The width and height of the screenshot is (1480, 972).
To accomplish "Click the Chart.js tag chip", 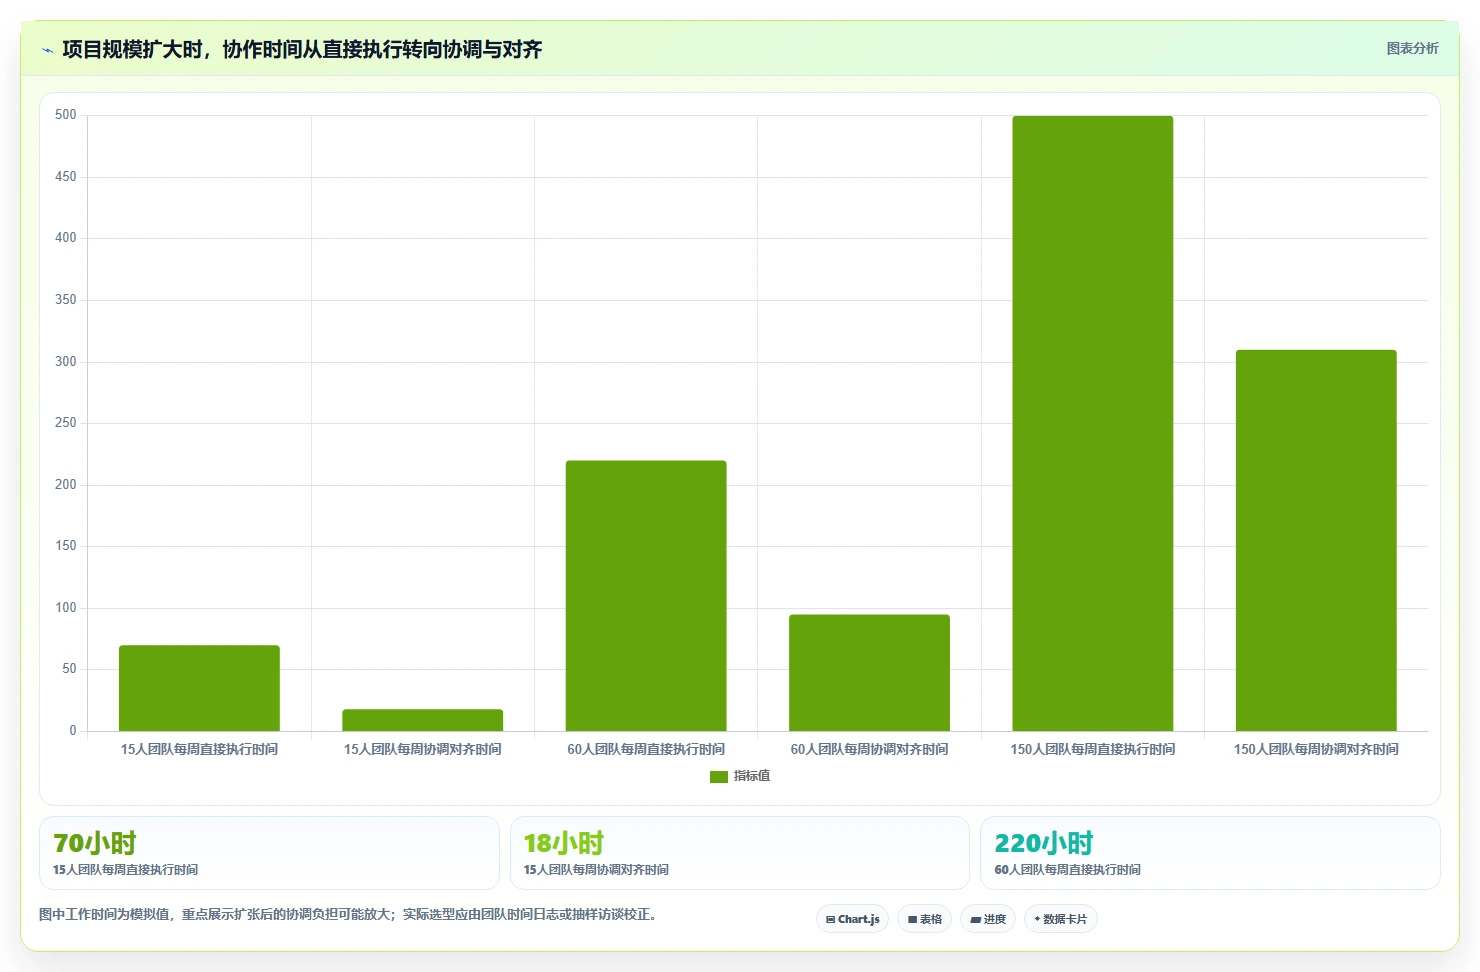I will tap(852, 919).
